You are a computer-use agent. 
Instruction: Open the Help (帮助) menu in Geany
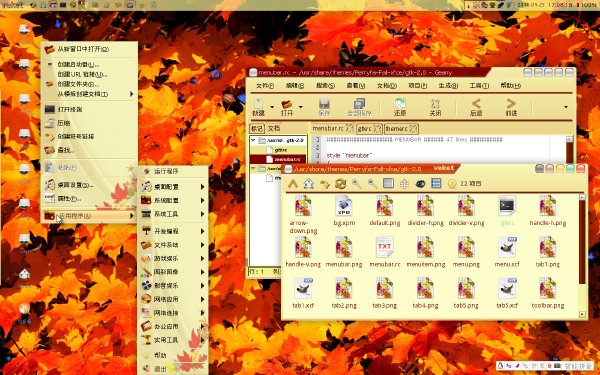[x=510, y=86]
